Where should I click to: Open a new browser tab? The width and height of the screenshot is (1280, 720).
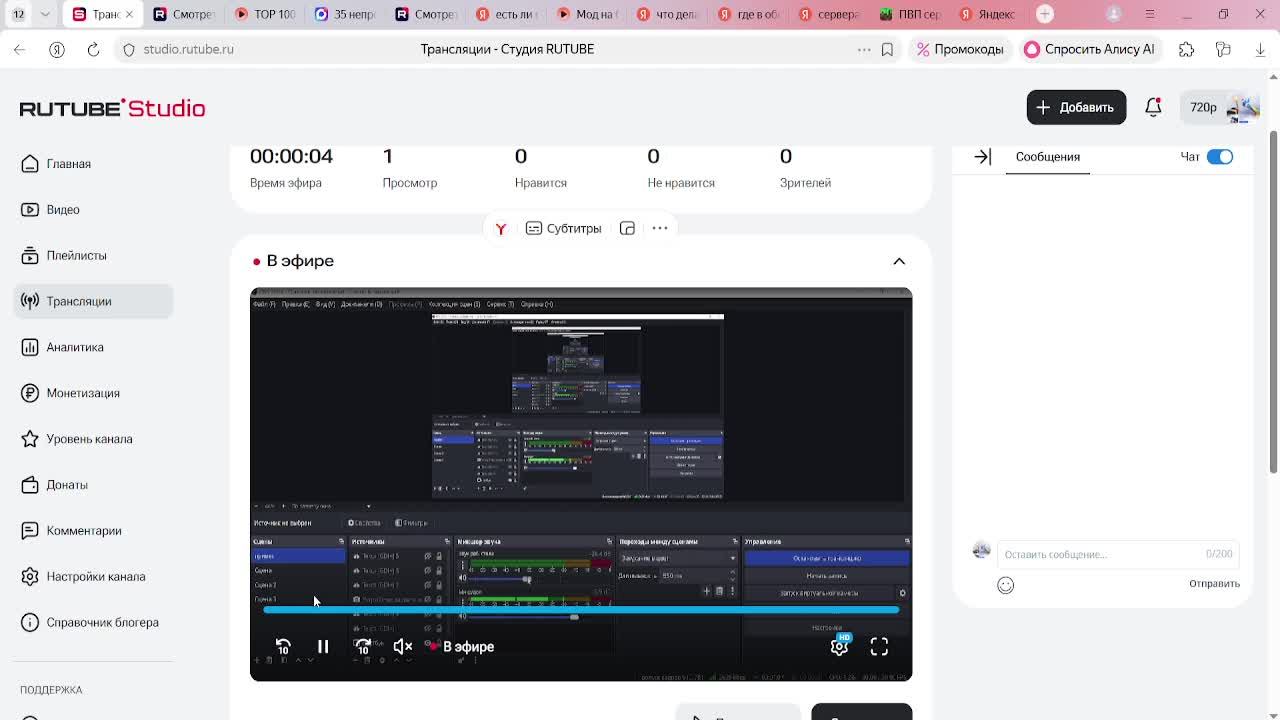click(1045, 14)
